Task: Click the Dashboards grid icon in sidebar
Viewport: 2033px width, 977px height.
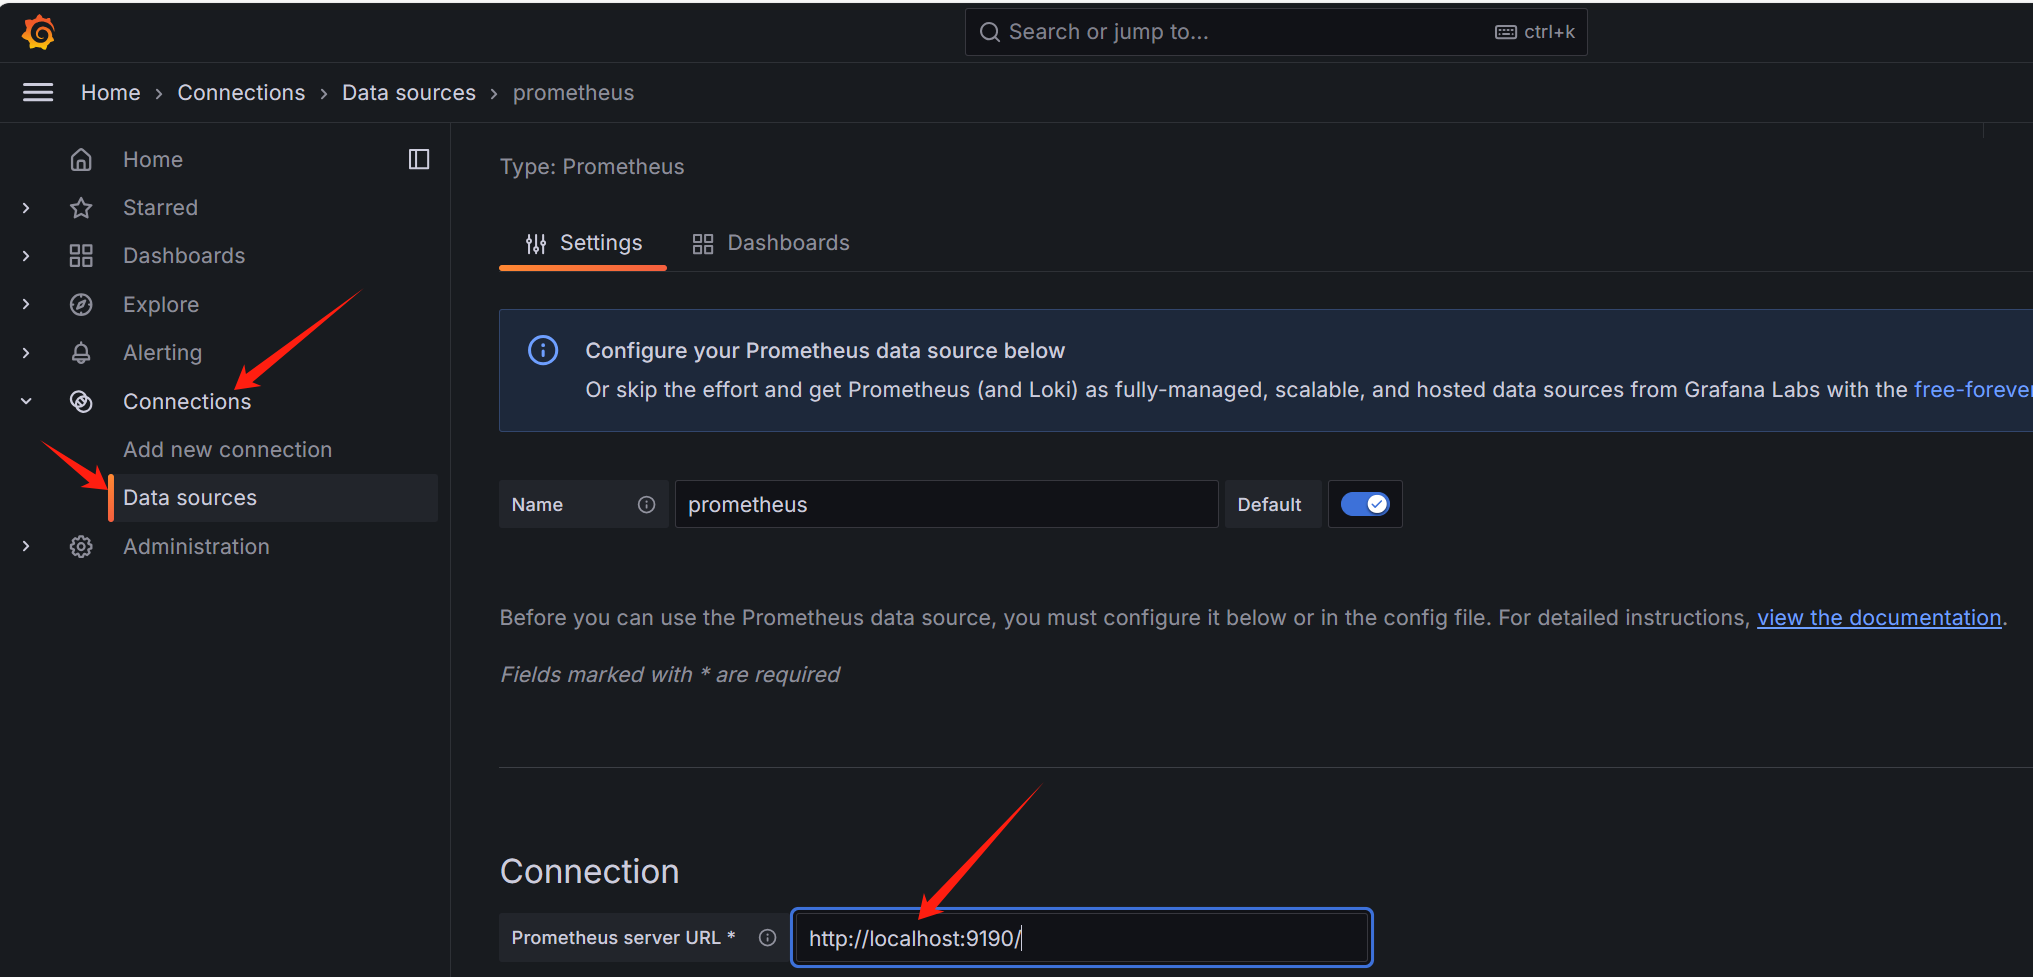Action: pos(81,256)
